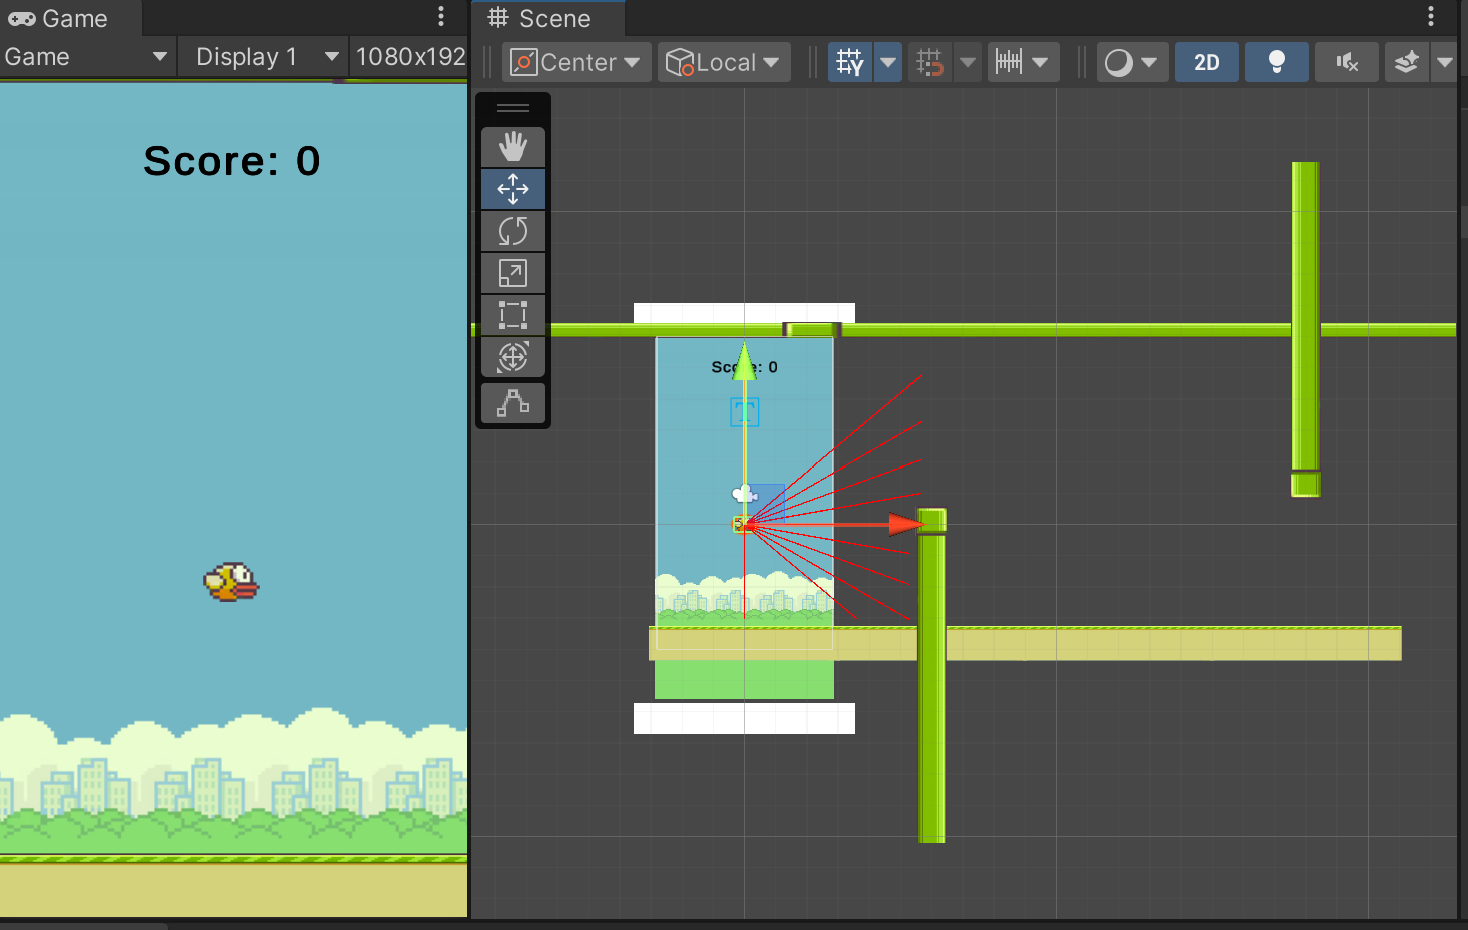Screen dimensions: 1468x930
Task: Toggle scene effects layers button
Action: (x=1407, y=63)
